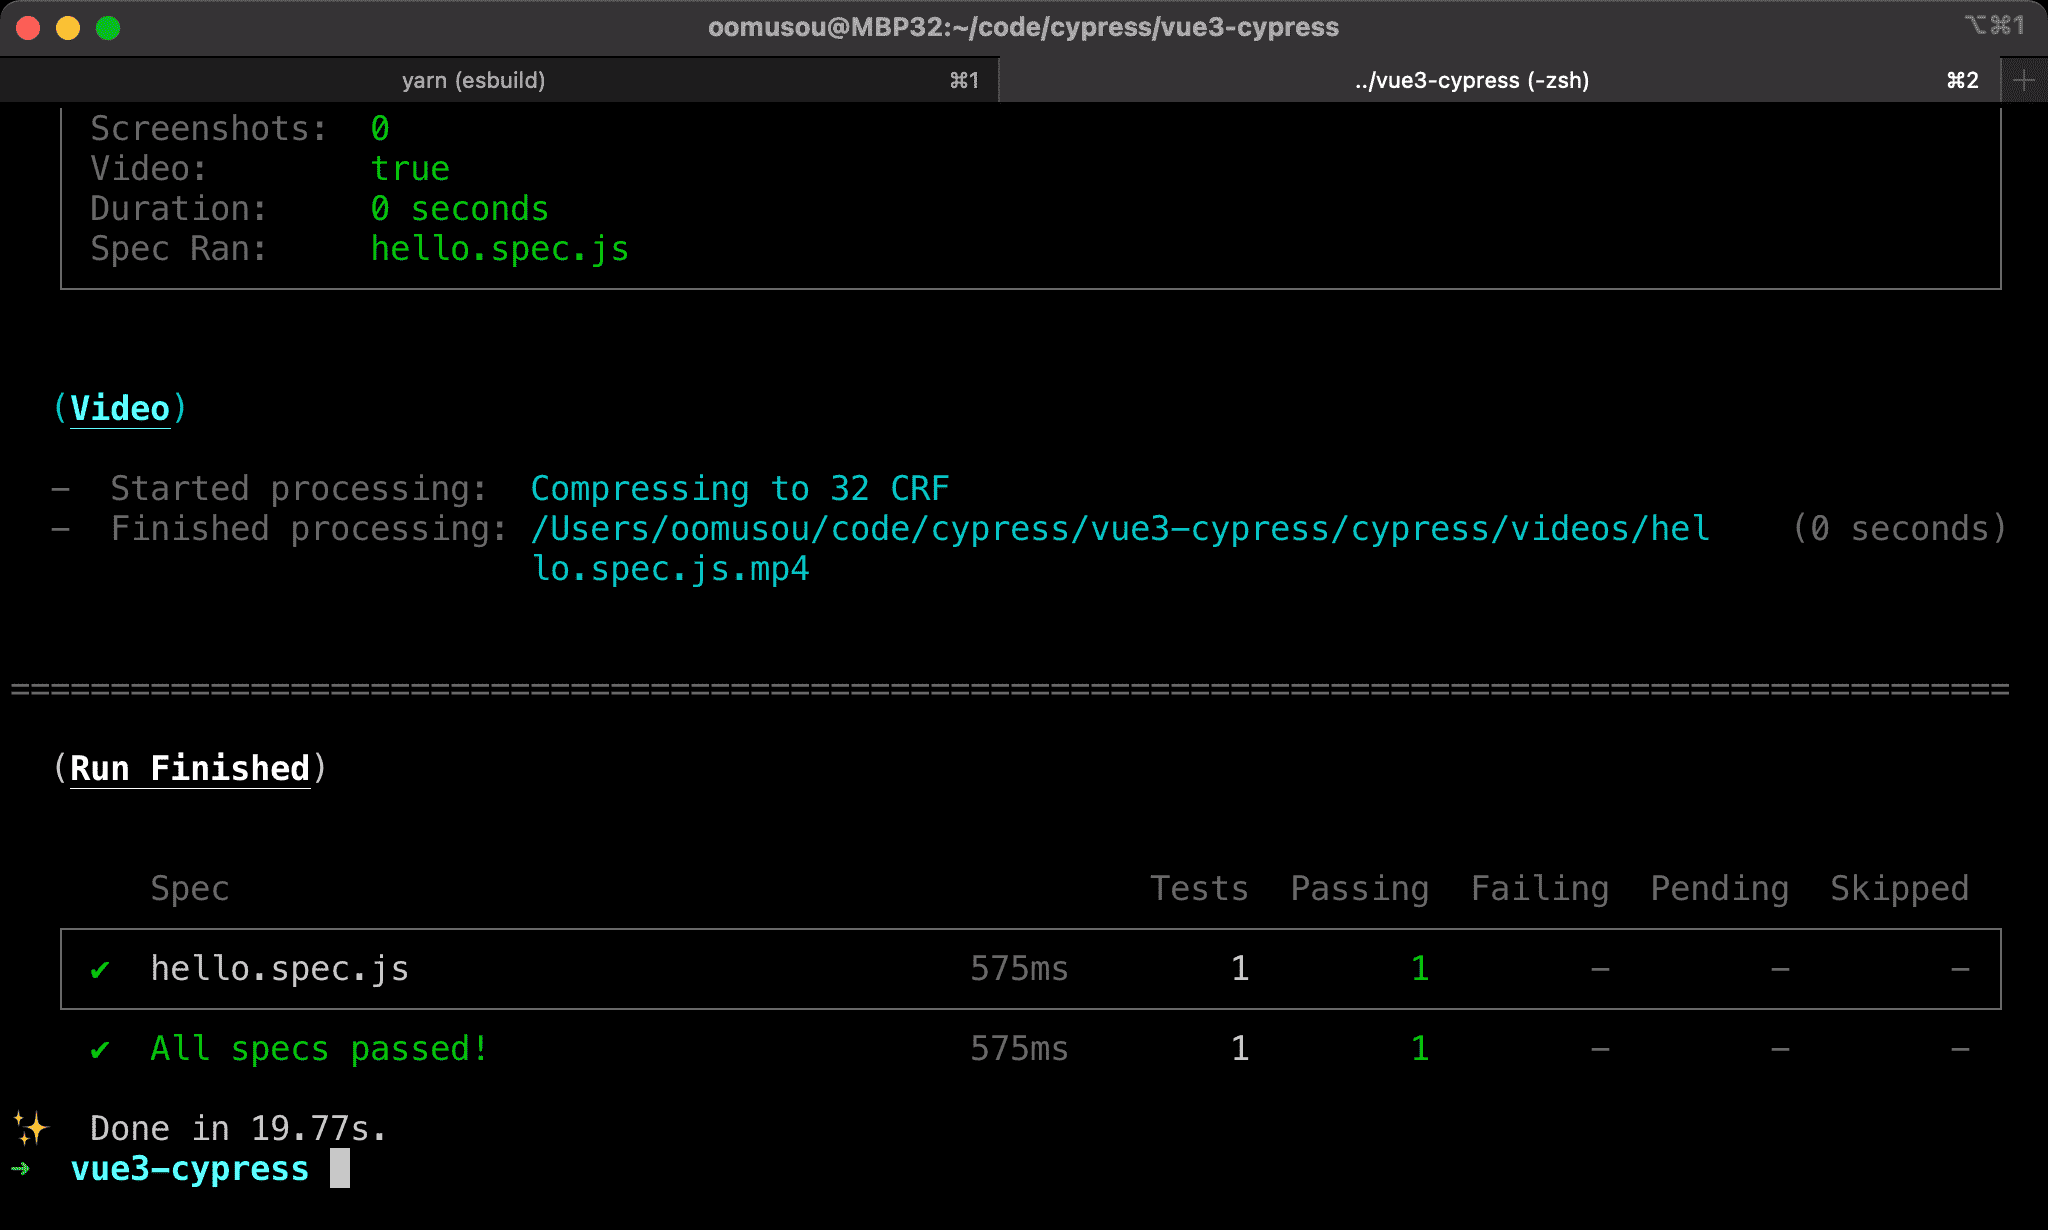Image resolution: width=2048 pixels, height=1230 pixels.
Task: Click the green checkmark beside All specs passed
Action: point(100,1049)
